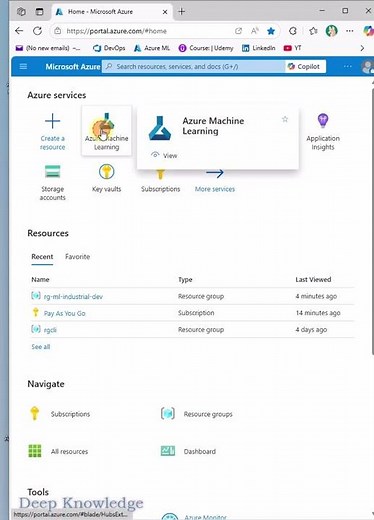Open the Azure portal hamburger menu
Image resolution: width=374 pixels, height=520 pixels.
pyautogui.click(x=23, y=67)
